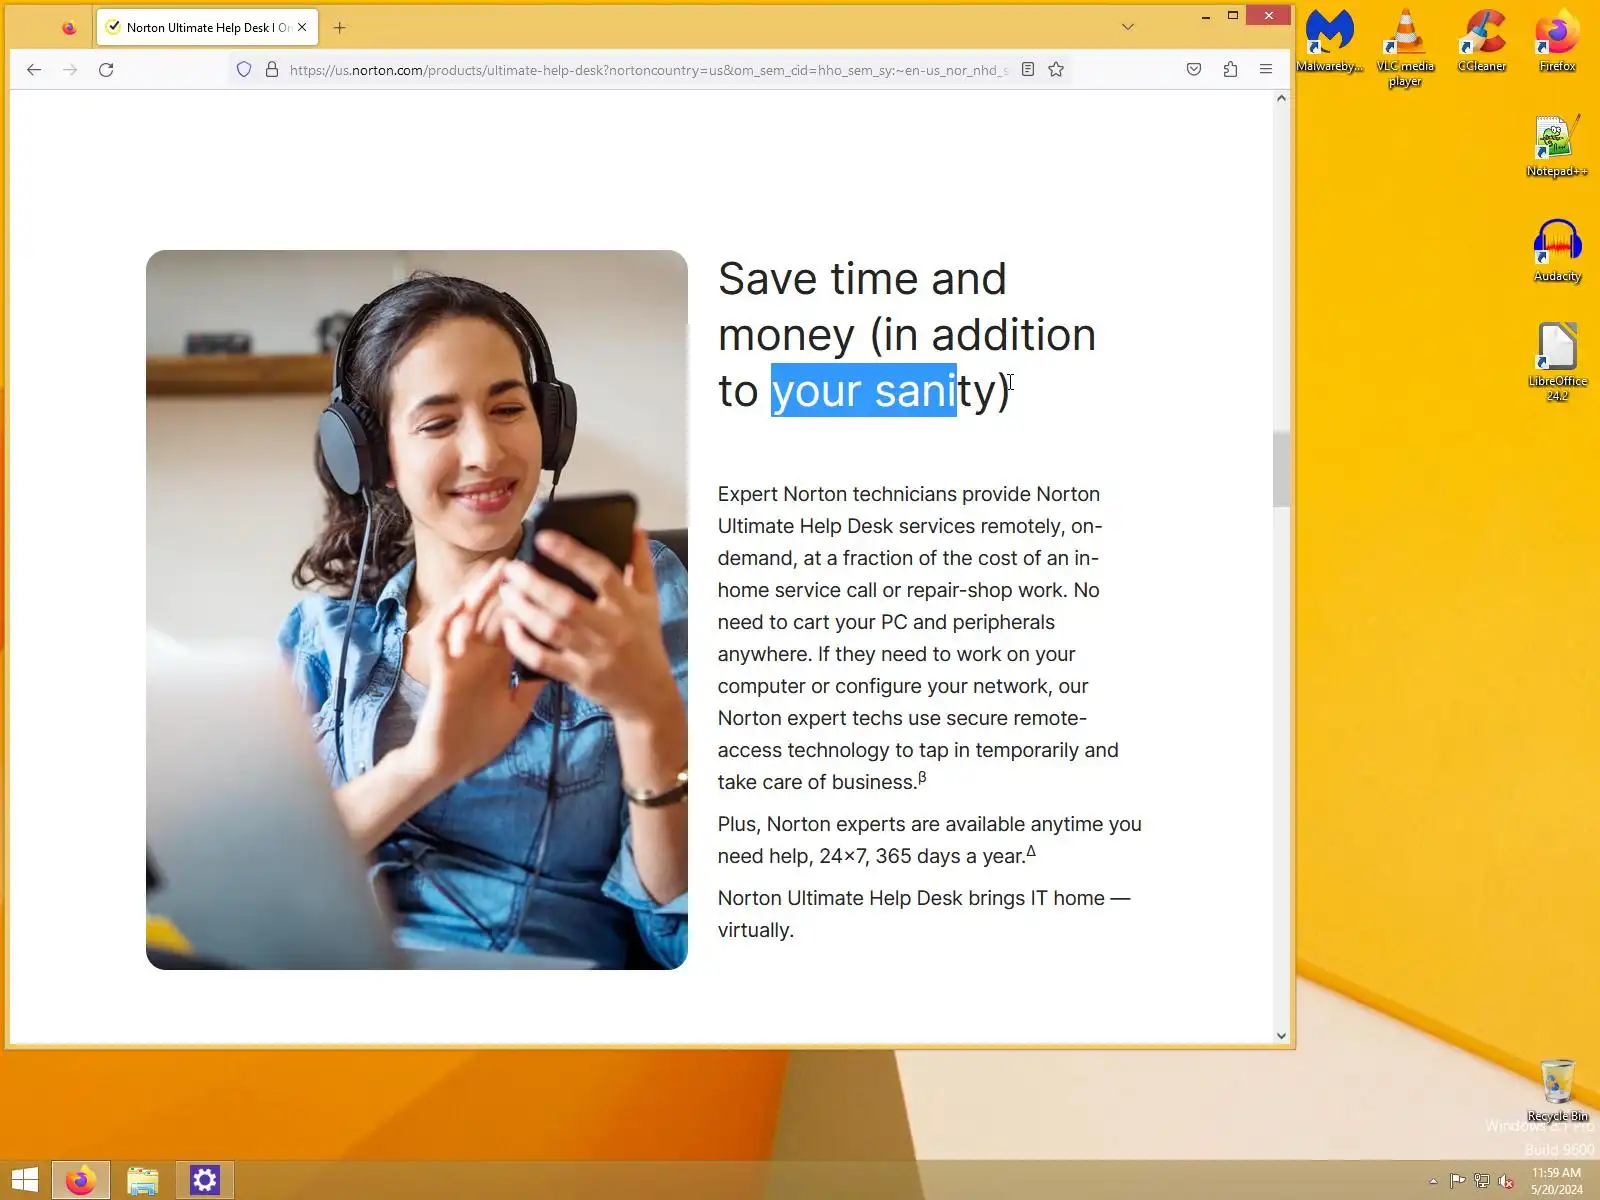Toggle reader view for this page

click(x=1027, y=70)
